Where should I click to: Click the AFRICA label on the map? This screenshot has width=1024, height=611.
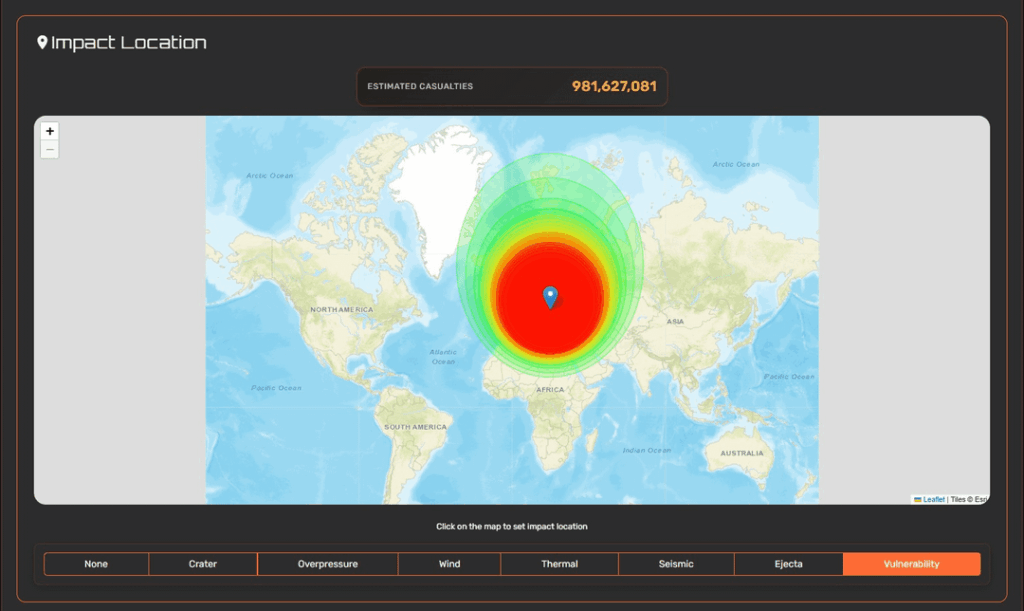point(550,390)
